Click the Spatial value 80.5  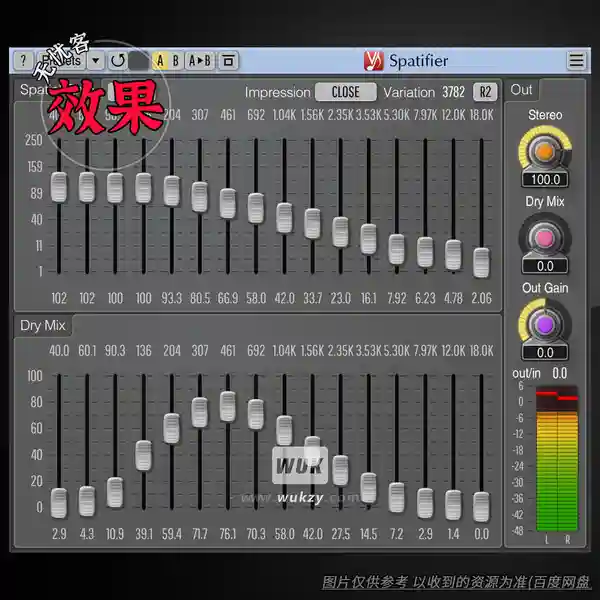coord(200,298)
